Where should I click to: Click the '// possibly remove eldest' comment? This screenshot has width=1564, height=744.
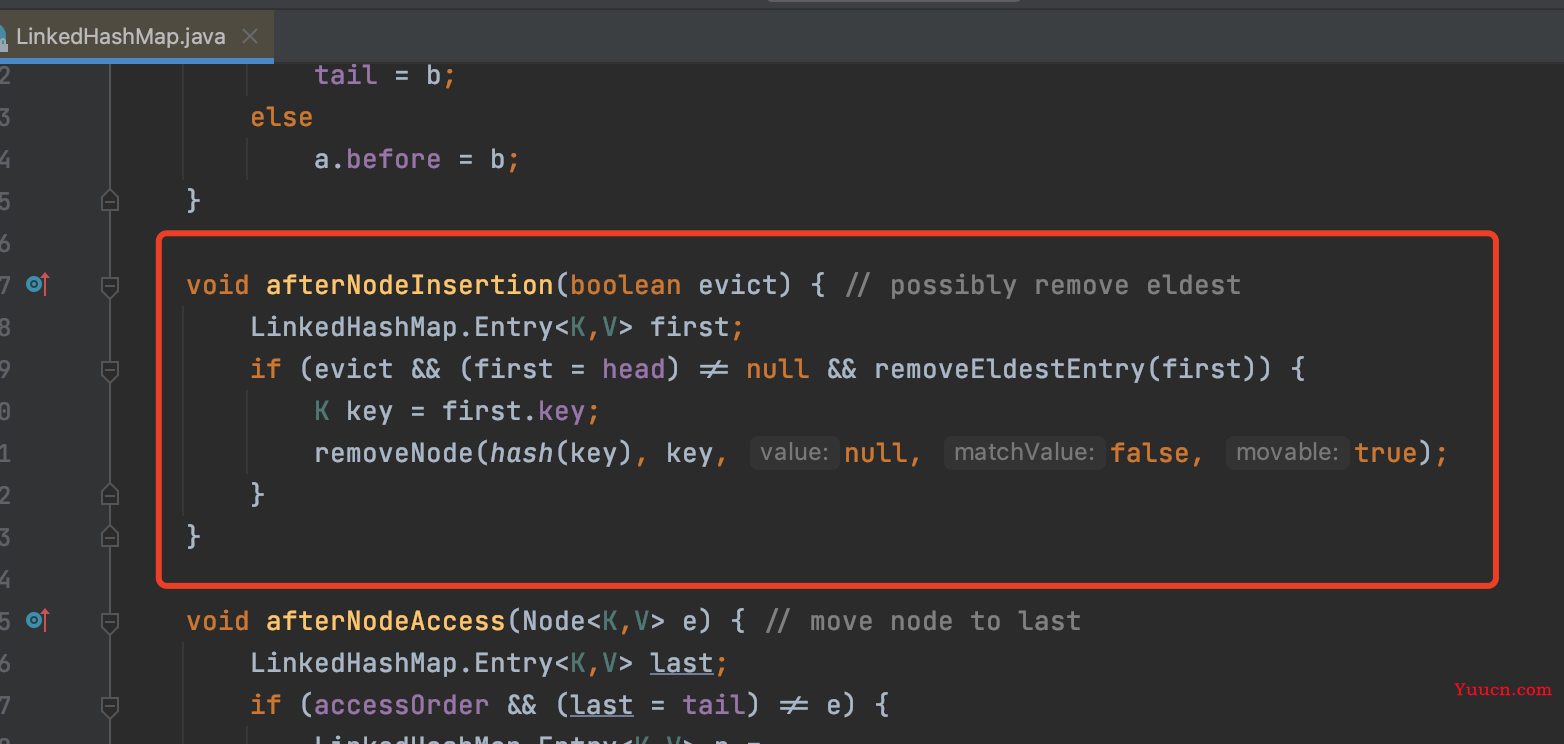1043,285
